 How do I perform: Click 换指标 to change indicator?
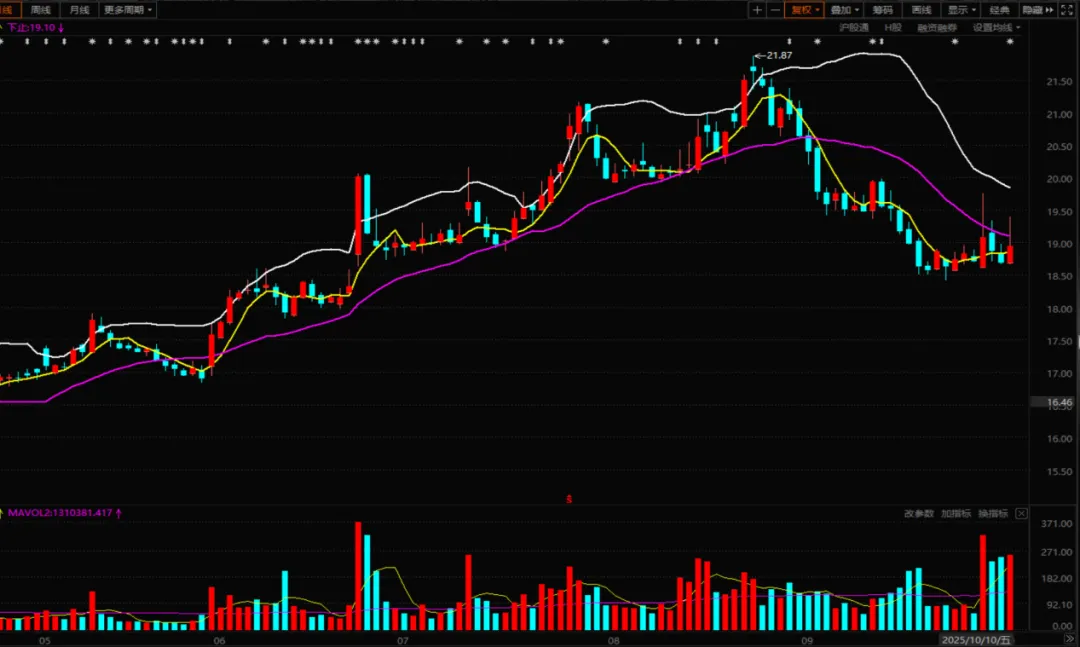click(993, 513)
